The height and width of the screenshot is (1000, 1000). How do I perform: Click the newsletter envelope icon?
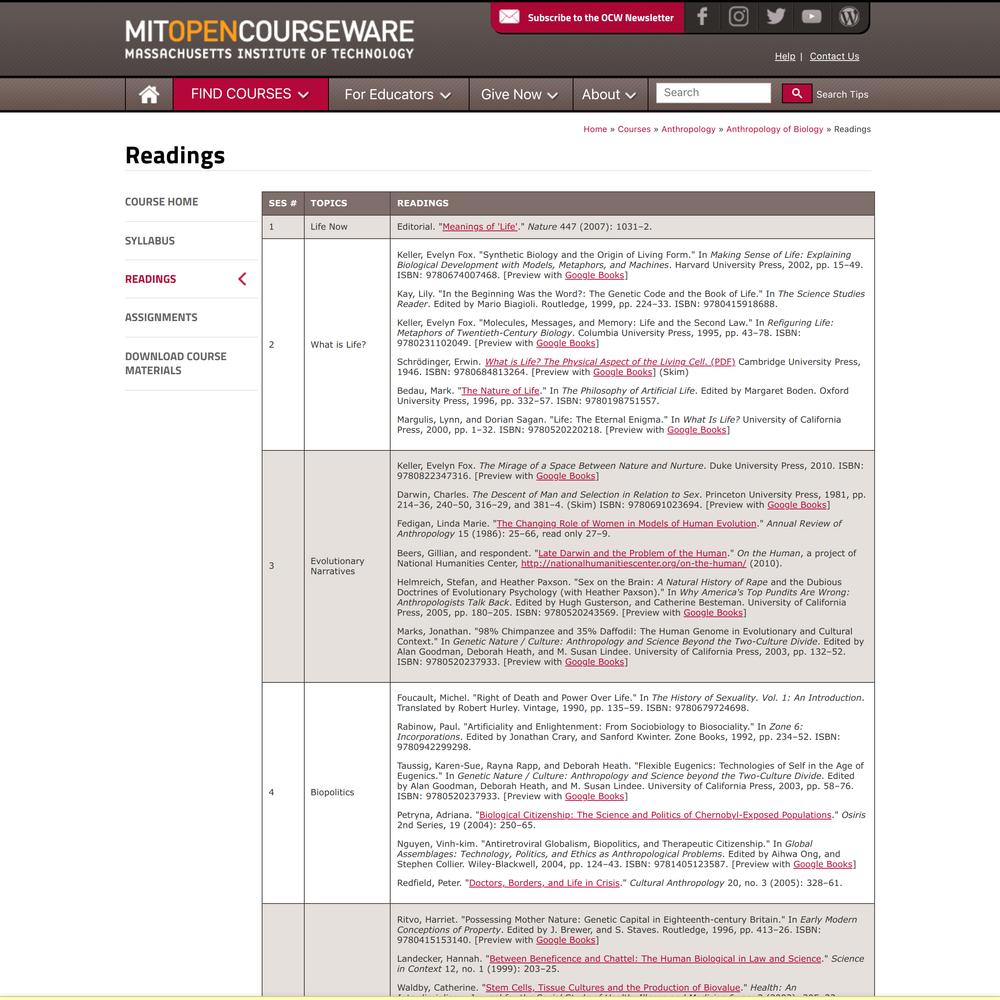pos(509,17)
